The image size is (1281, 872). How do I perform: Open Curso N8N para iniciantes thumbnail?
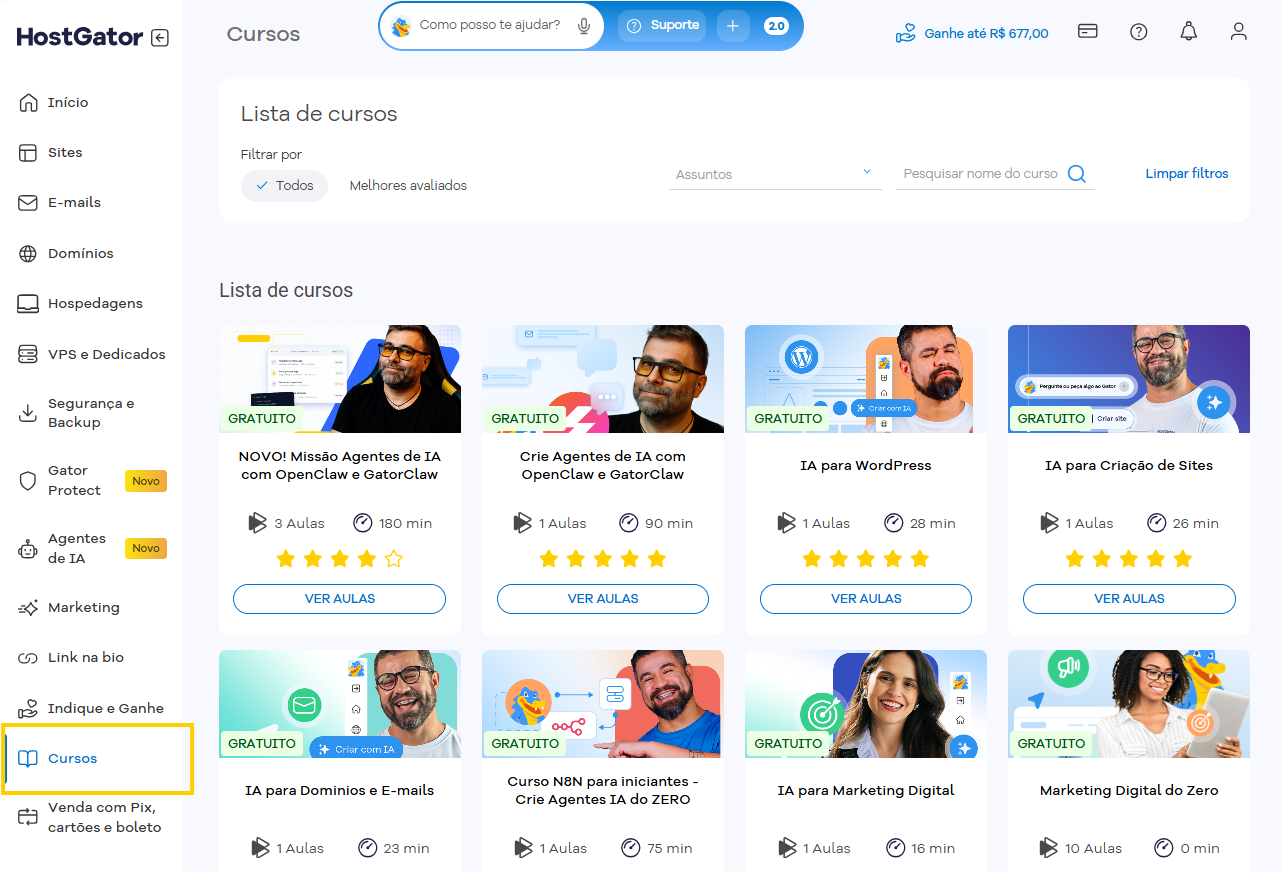coord(603,704)
